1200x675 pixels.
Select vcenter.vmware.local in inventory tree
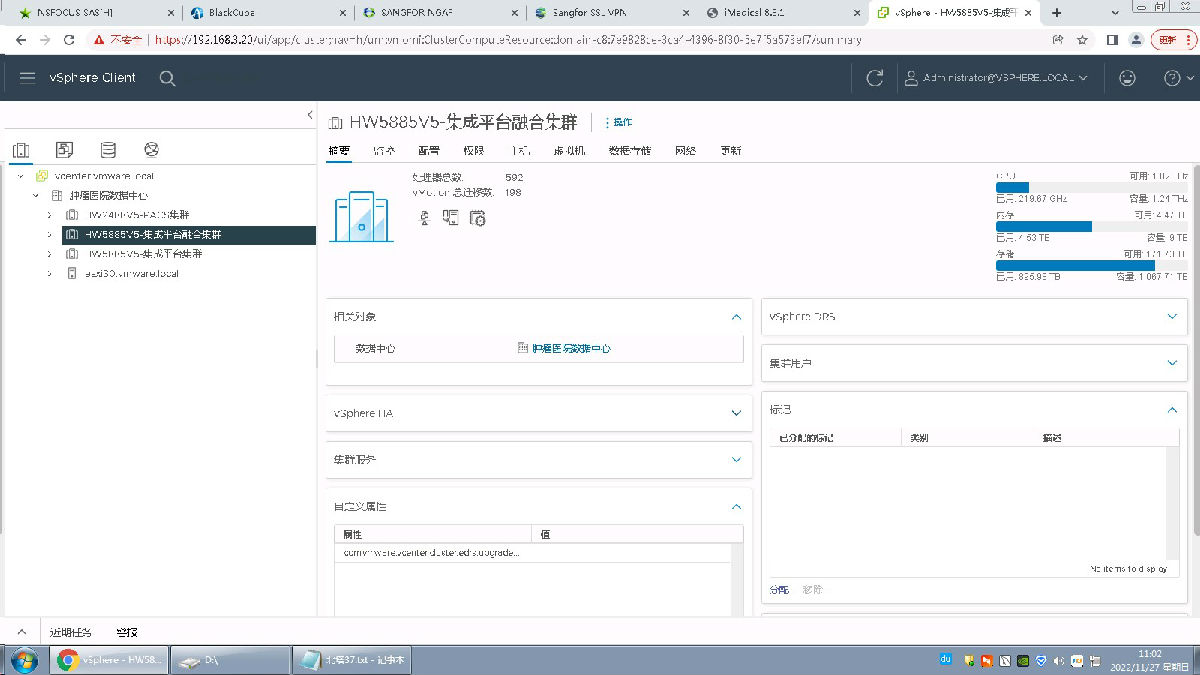[x=104, y=176]
